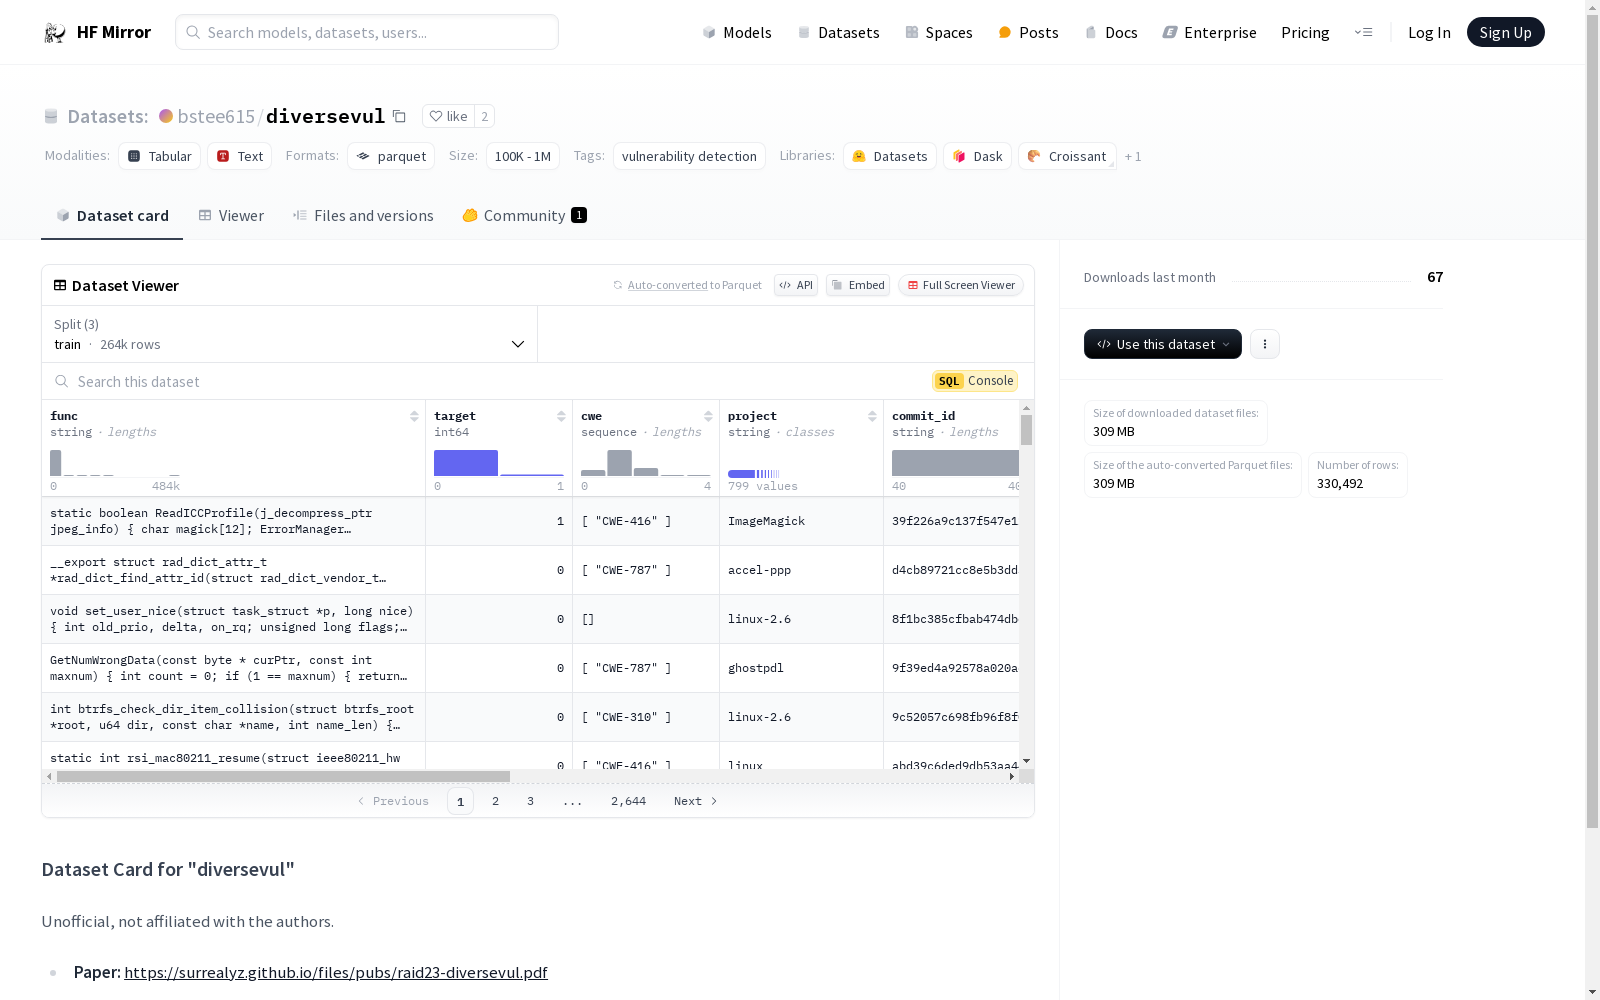Copy the dataset name with copy icon
Screen dimensions: 1600x1000
pos(399,116)
